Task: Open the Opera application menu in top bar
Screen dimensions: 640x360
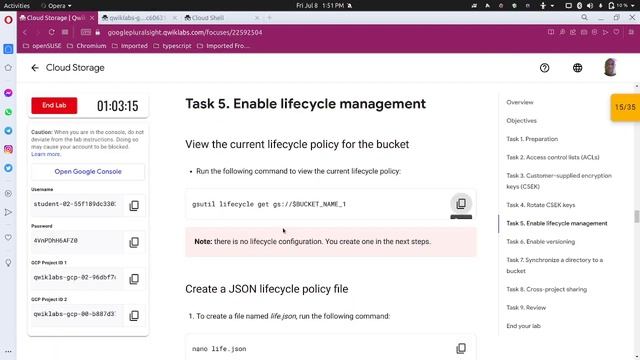Action: [56, 6]
